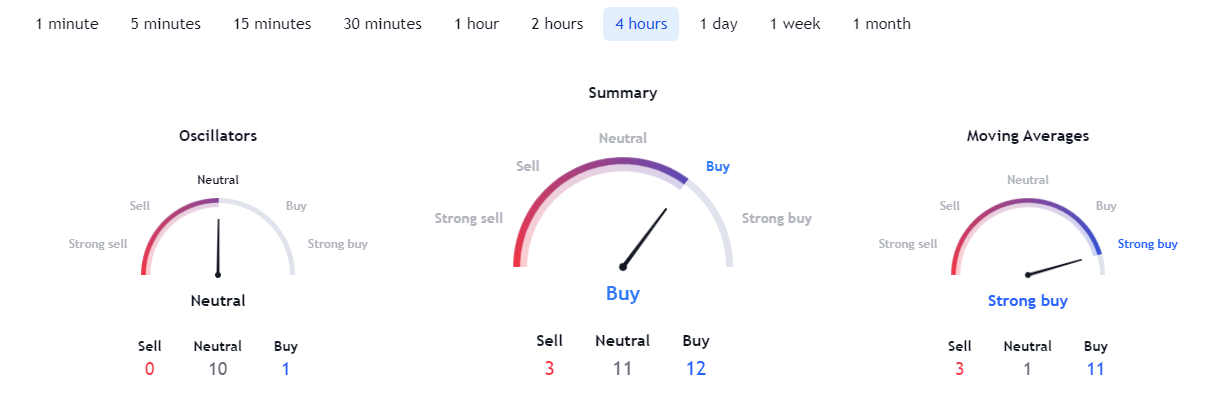Select the 1 minute timeframe tab
Viewport: 1225px width, 410px height.
click(67, 24)
